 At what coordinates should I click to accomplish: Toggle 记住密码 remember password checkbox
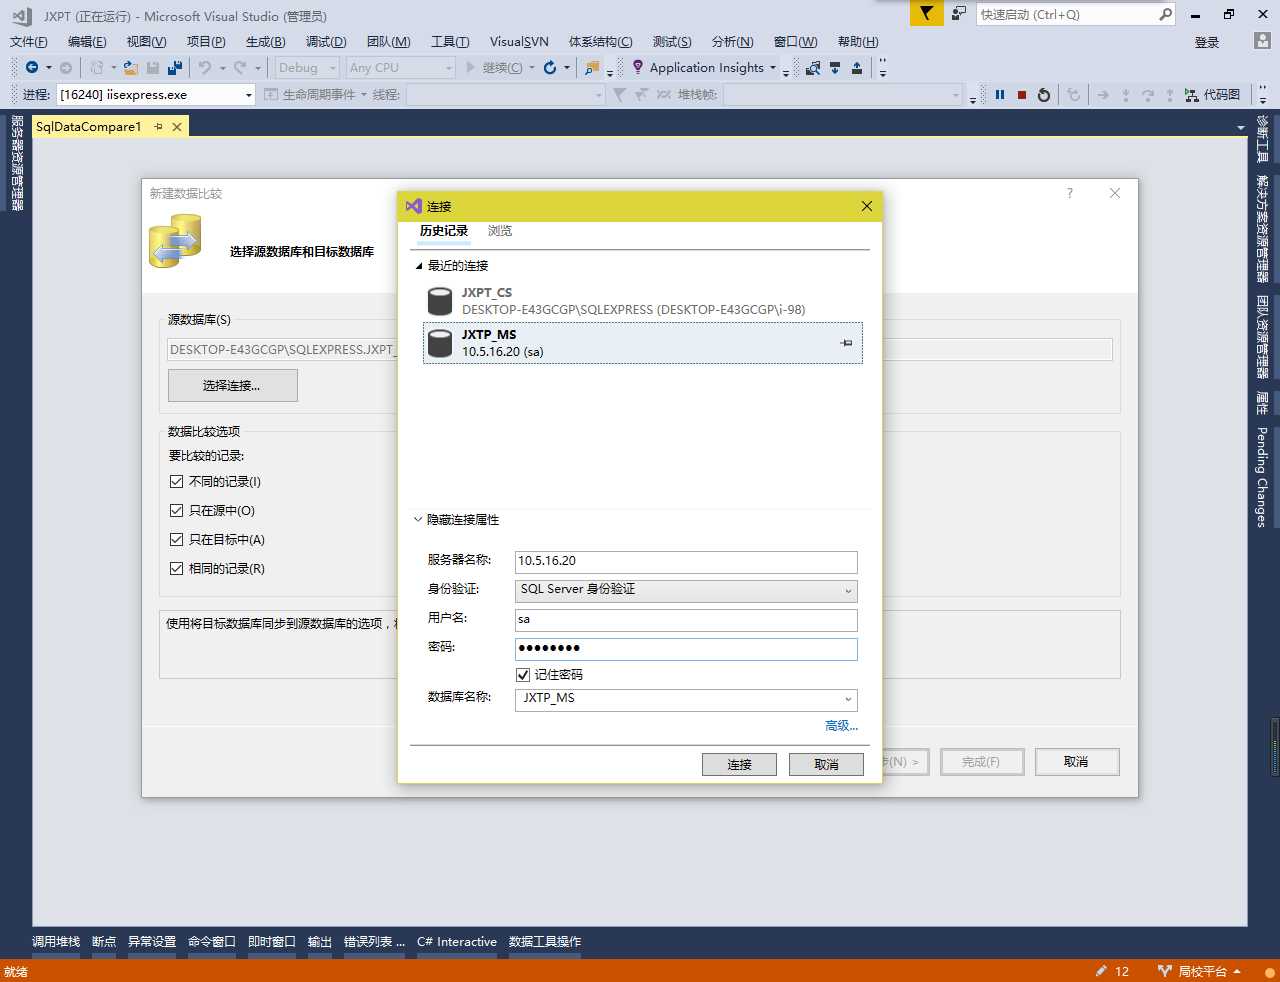point(523,675)
